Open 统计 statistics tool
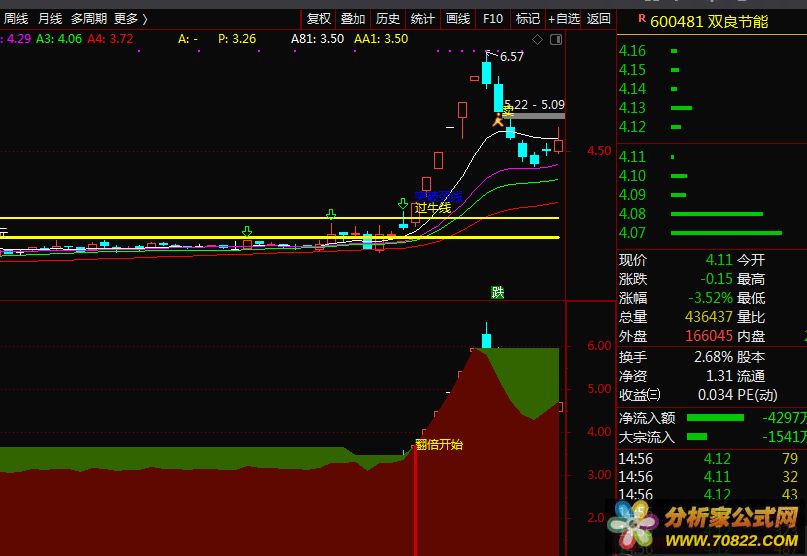 (423, 19)
